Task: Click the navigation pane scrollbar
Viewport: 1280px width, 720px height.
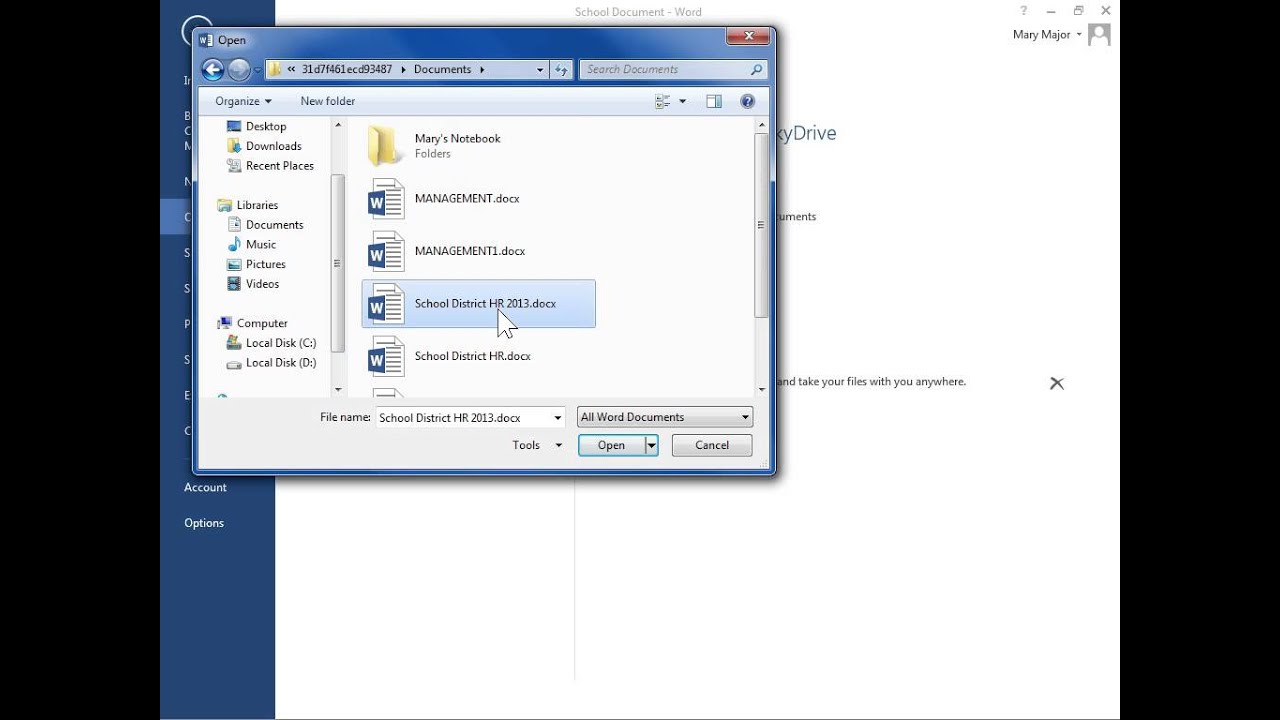Action: pos(338,263)
